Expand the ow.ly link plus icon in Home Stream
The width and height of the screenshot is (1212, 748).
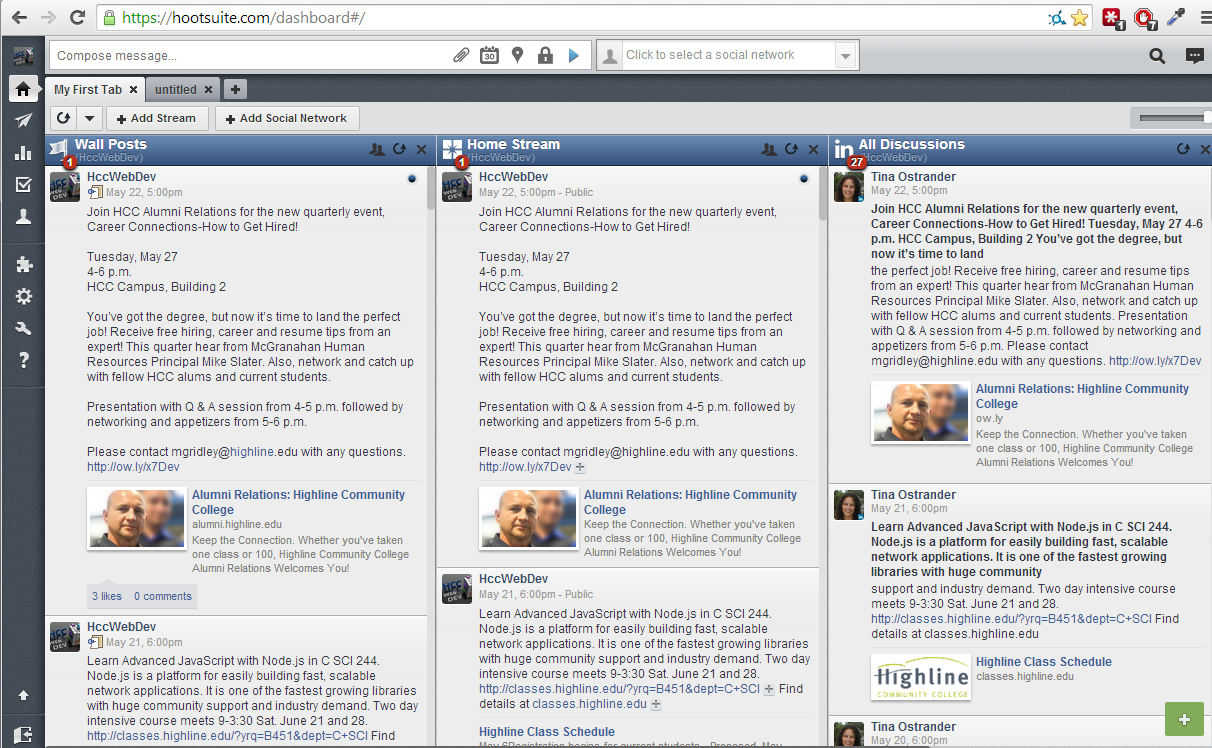581,468
